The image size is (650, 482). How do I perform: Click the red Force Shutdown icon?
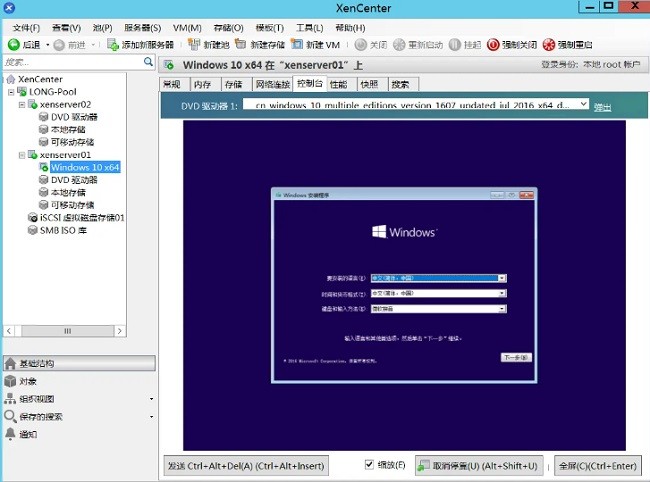493,44
